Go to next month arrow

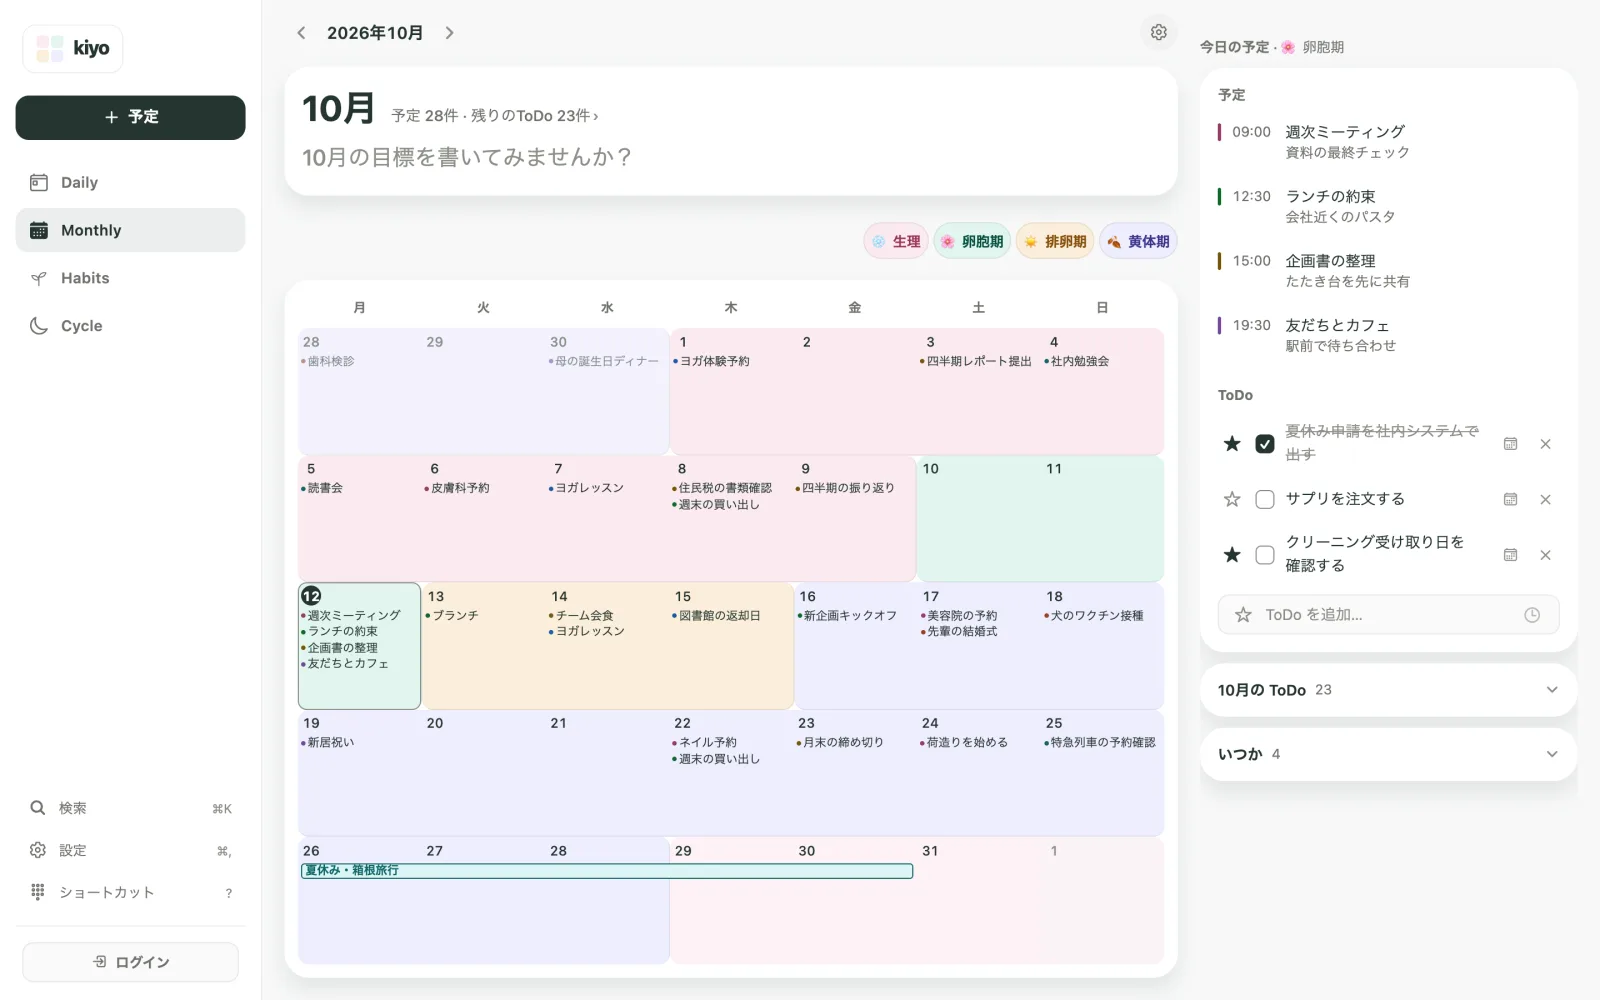pyautogui.click(x=449, y=33)
